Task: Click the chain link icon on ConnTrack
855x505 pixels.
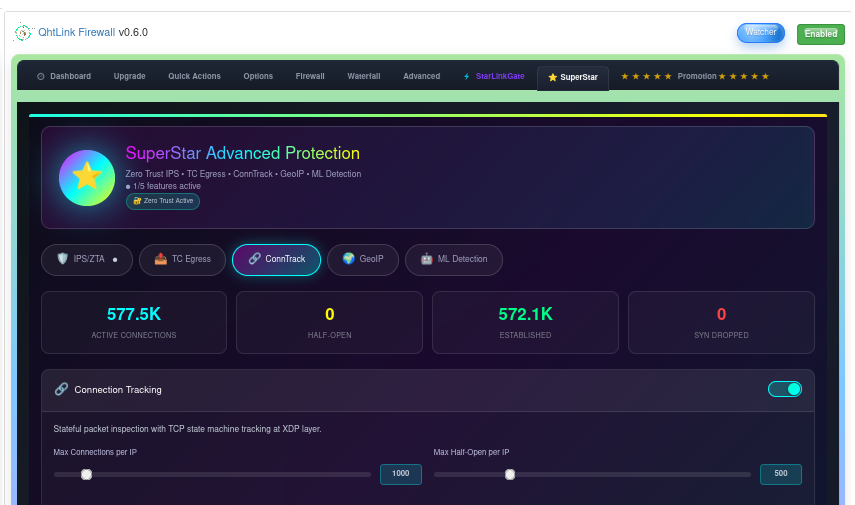Action: (x=255, y=259)
